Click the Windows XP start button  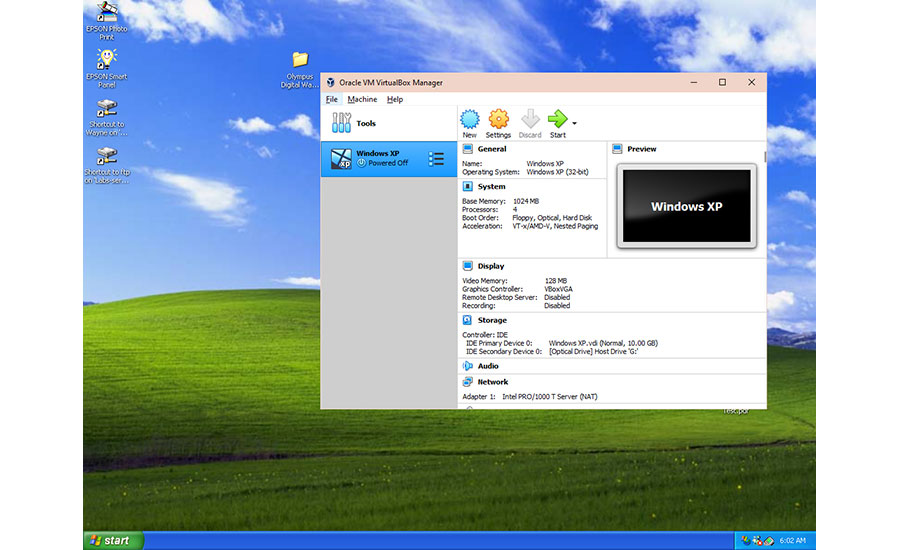click(108, 540)
